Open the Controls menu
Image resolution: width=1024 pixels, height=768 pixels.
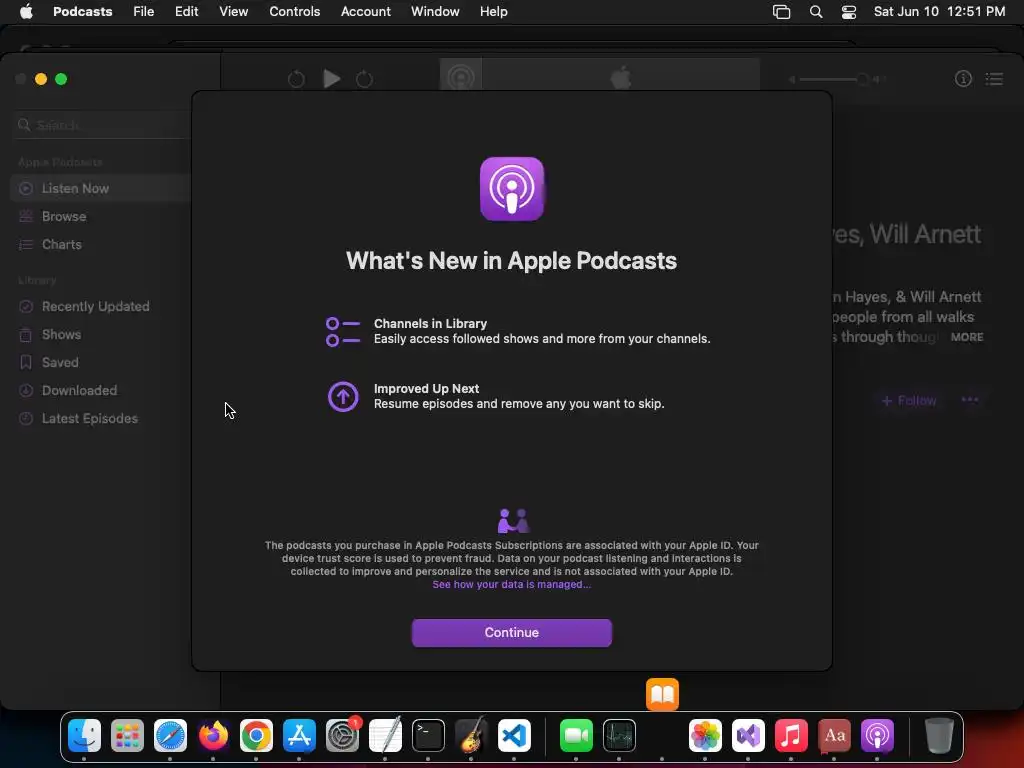click(295, 11)
